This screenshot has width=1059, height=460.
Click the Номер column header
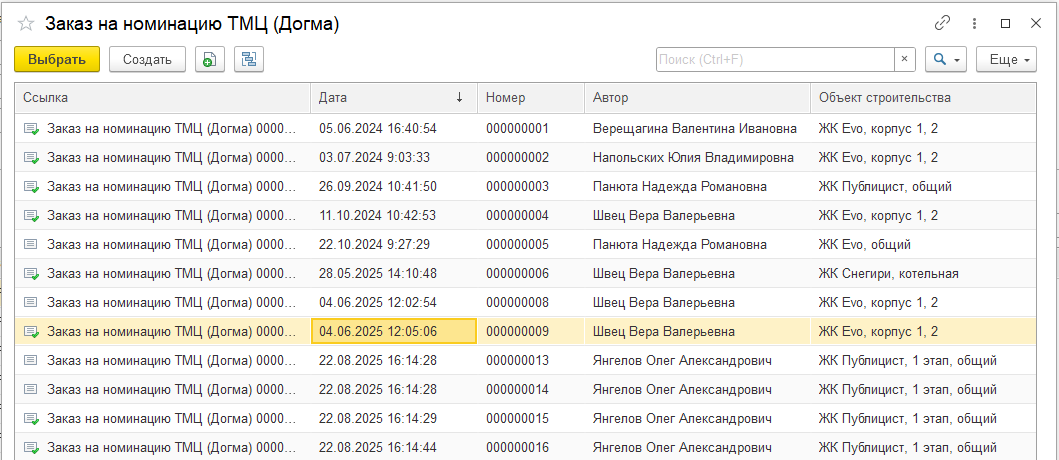click(x=530, y=98)
